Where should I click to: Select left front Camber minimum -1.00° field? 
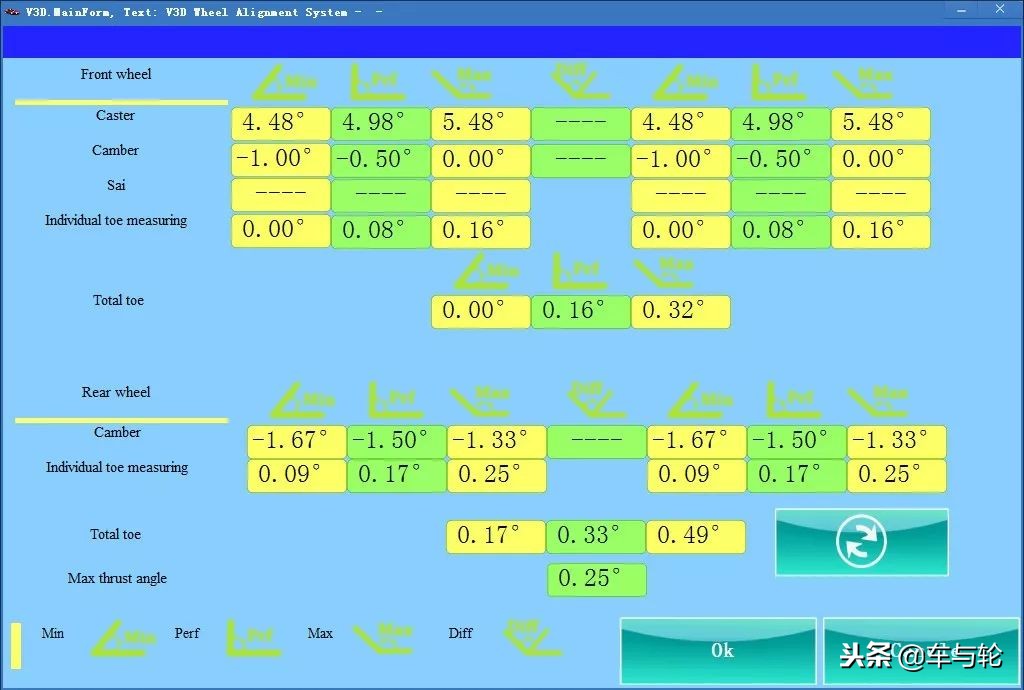coord(281,159)
